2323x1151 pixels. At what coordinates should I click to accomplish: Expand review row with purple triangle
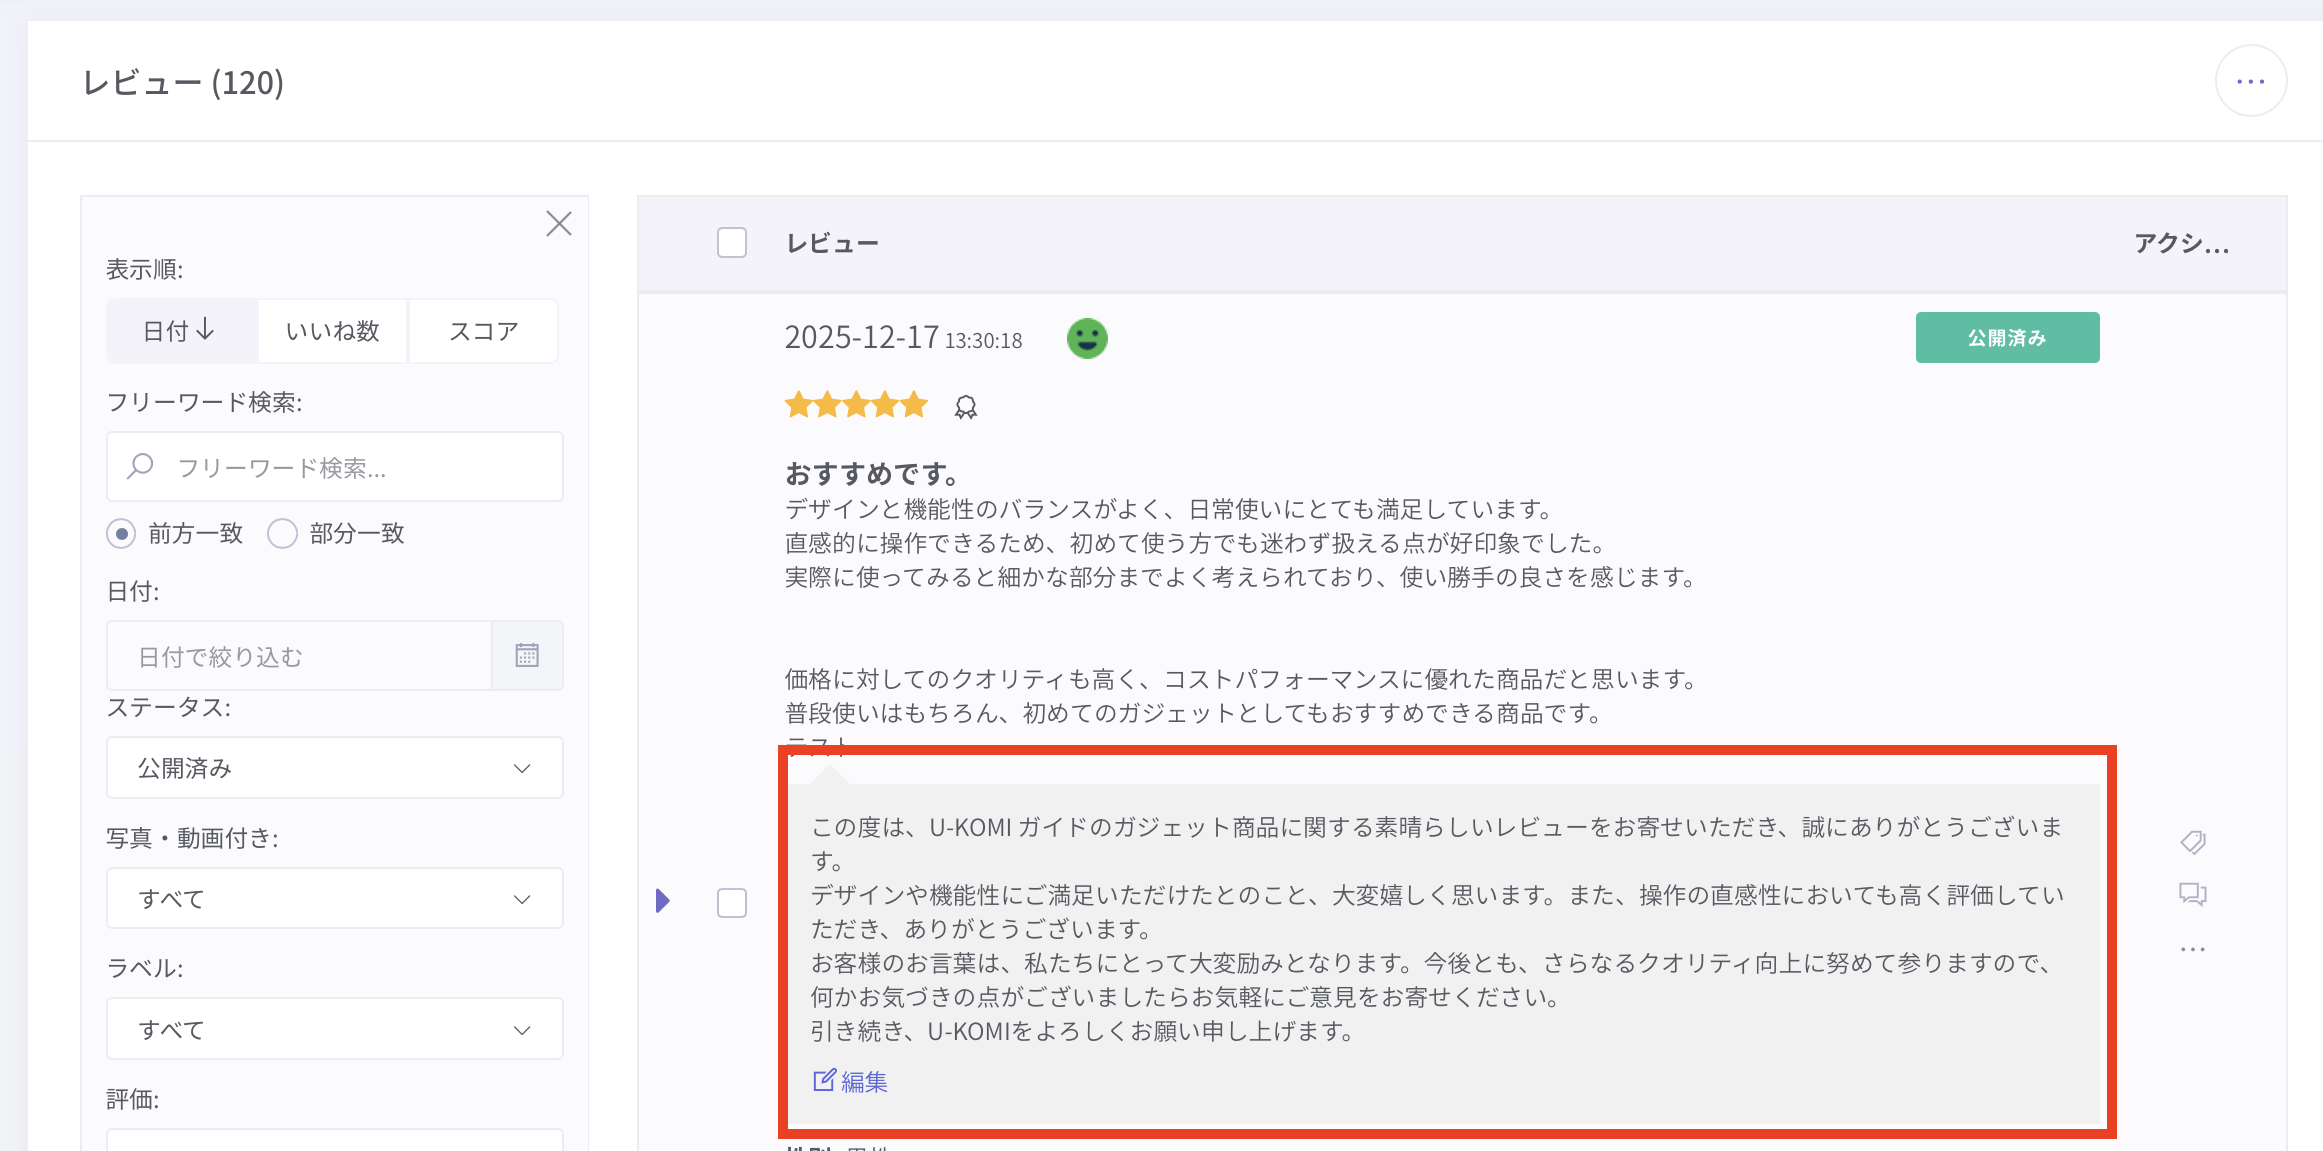(662, 901)
